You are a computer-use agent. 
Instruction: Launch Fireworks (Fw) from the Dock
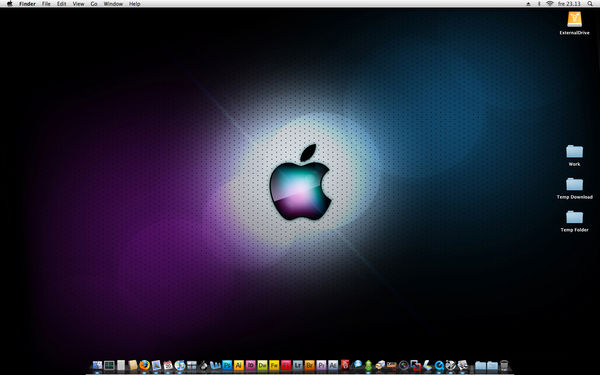(274, 365)
